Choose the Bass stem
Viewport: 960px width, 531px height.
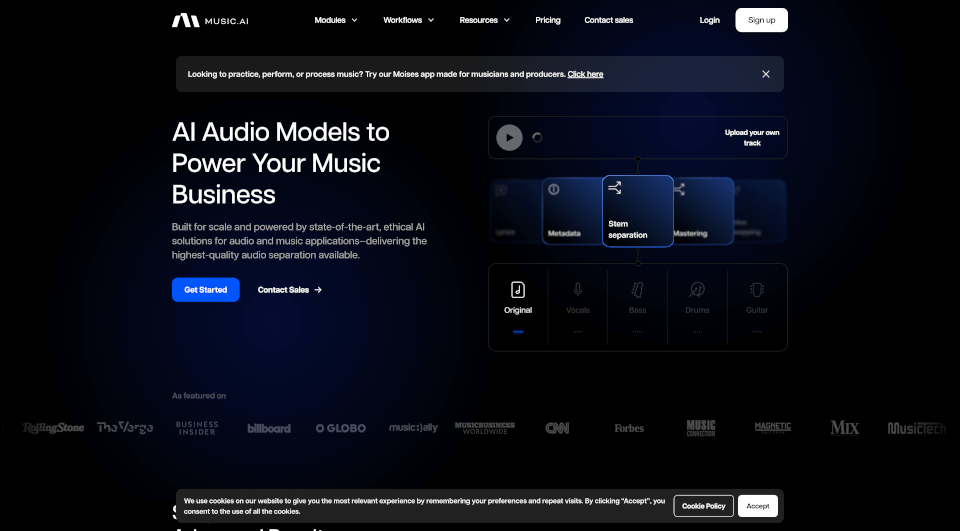click(637, 307)
